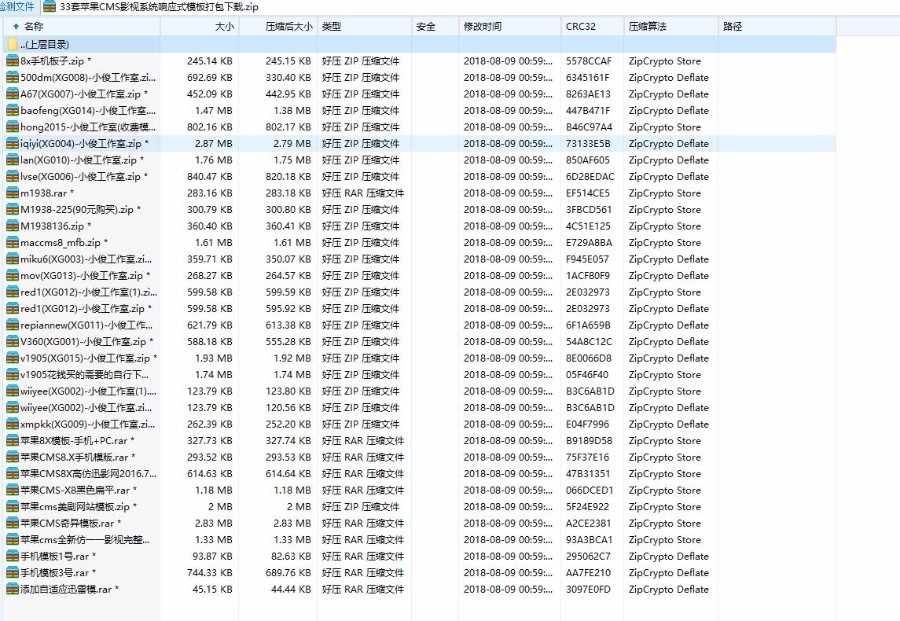The height and width of the screenshot is (621, 900).
Task: Click file name 苹果CMS8X高仿迅影网2016.7...
Action: click(88, 474)
